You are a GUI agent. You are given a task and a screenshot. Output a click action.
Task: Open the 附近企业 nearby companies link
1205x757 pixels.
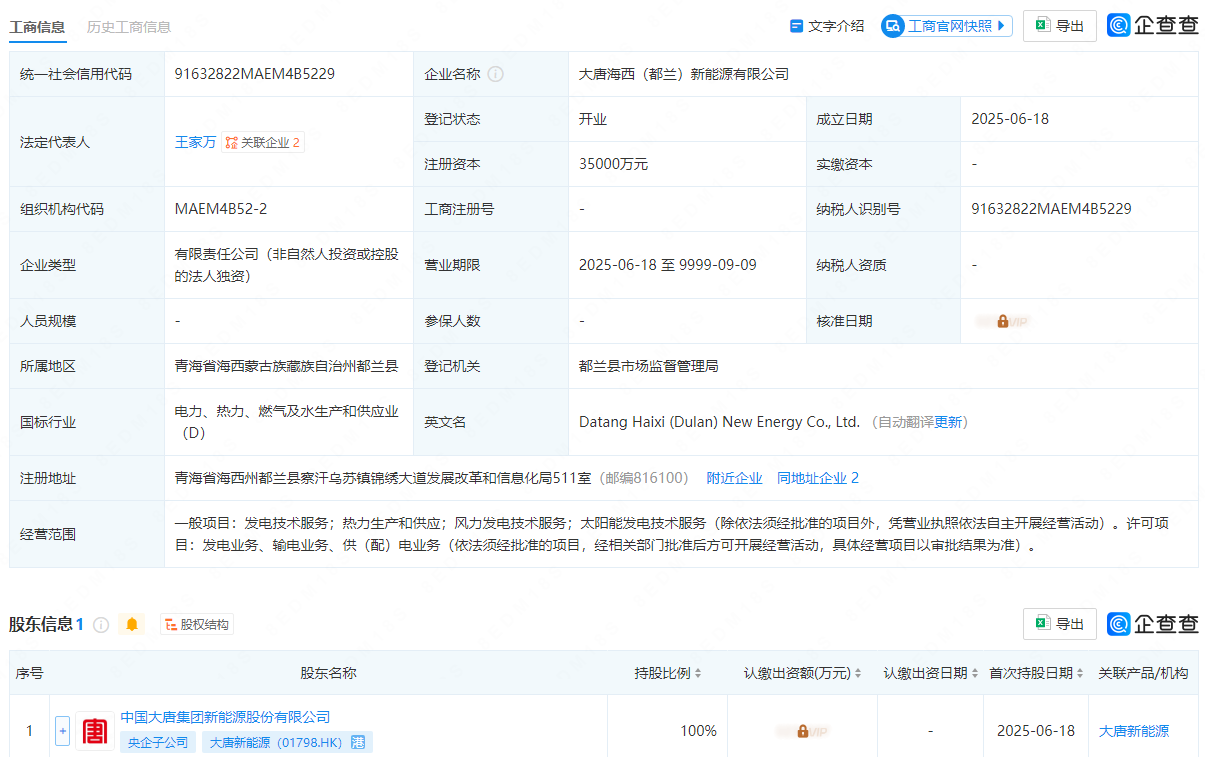(734, 478)
